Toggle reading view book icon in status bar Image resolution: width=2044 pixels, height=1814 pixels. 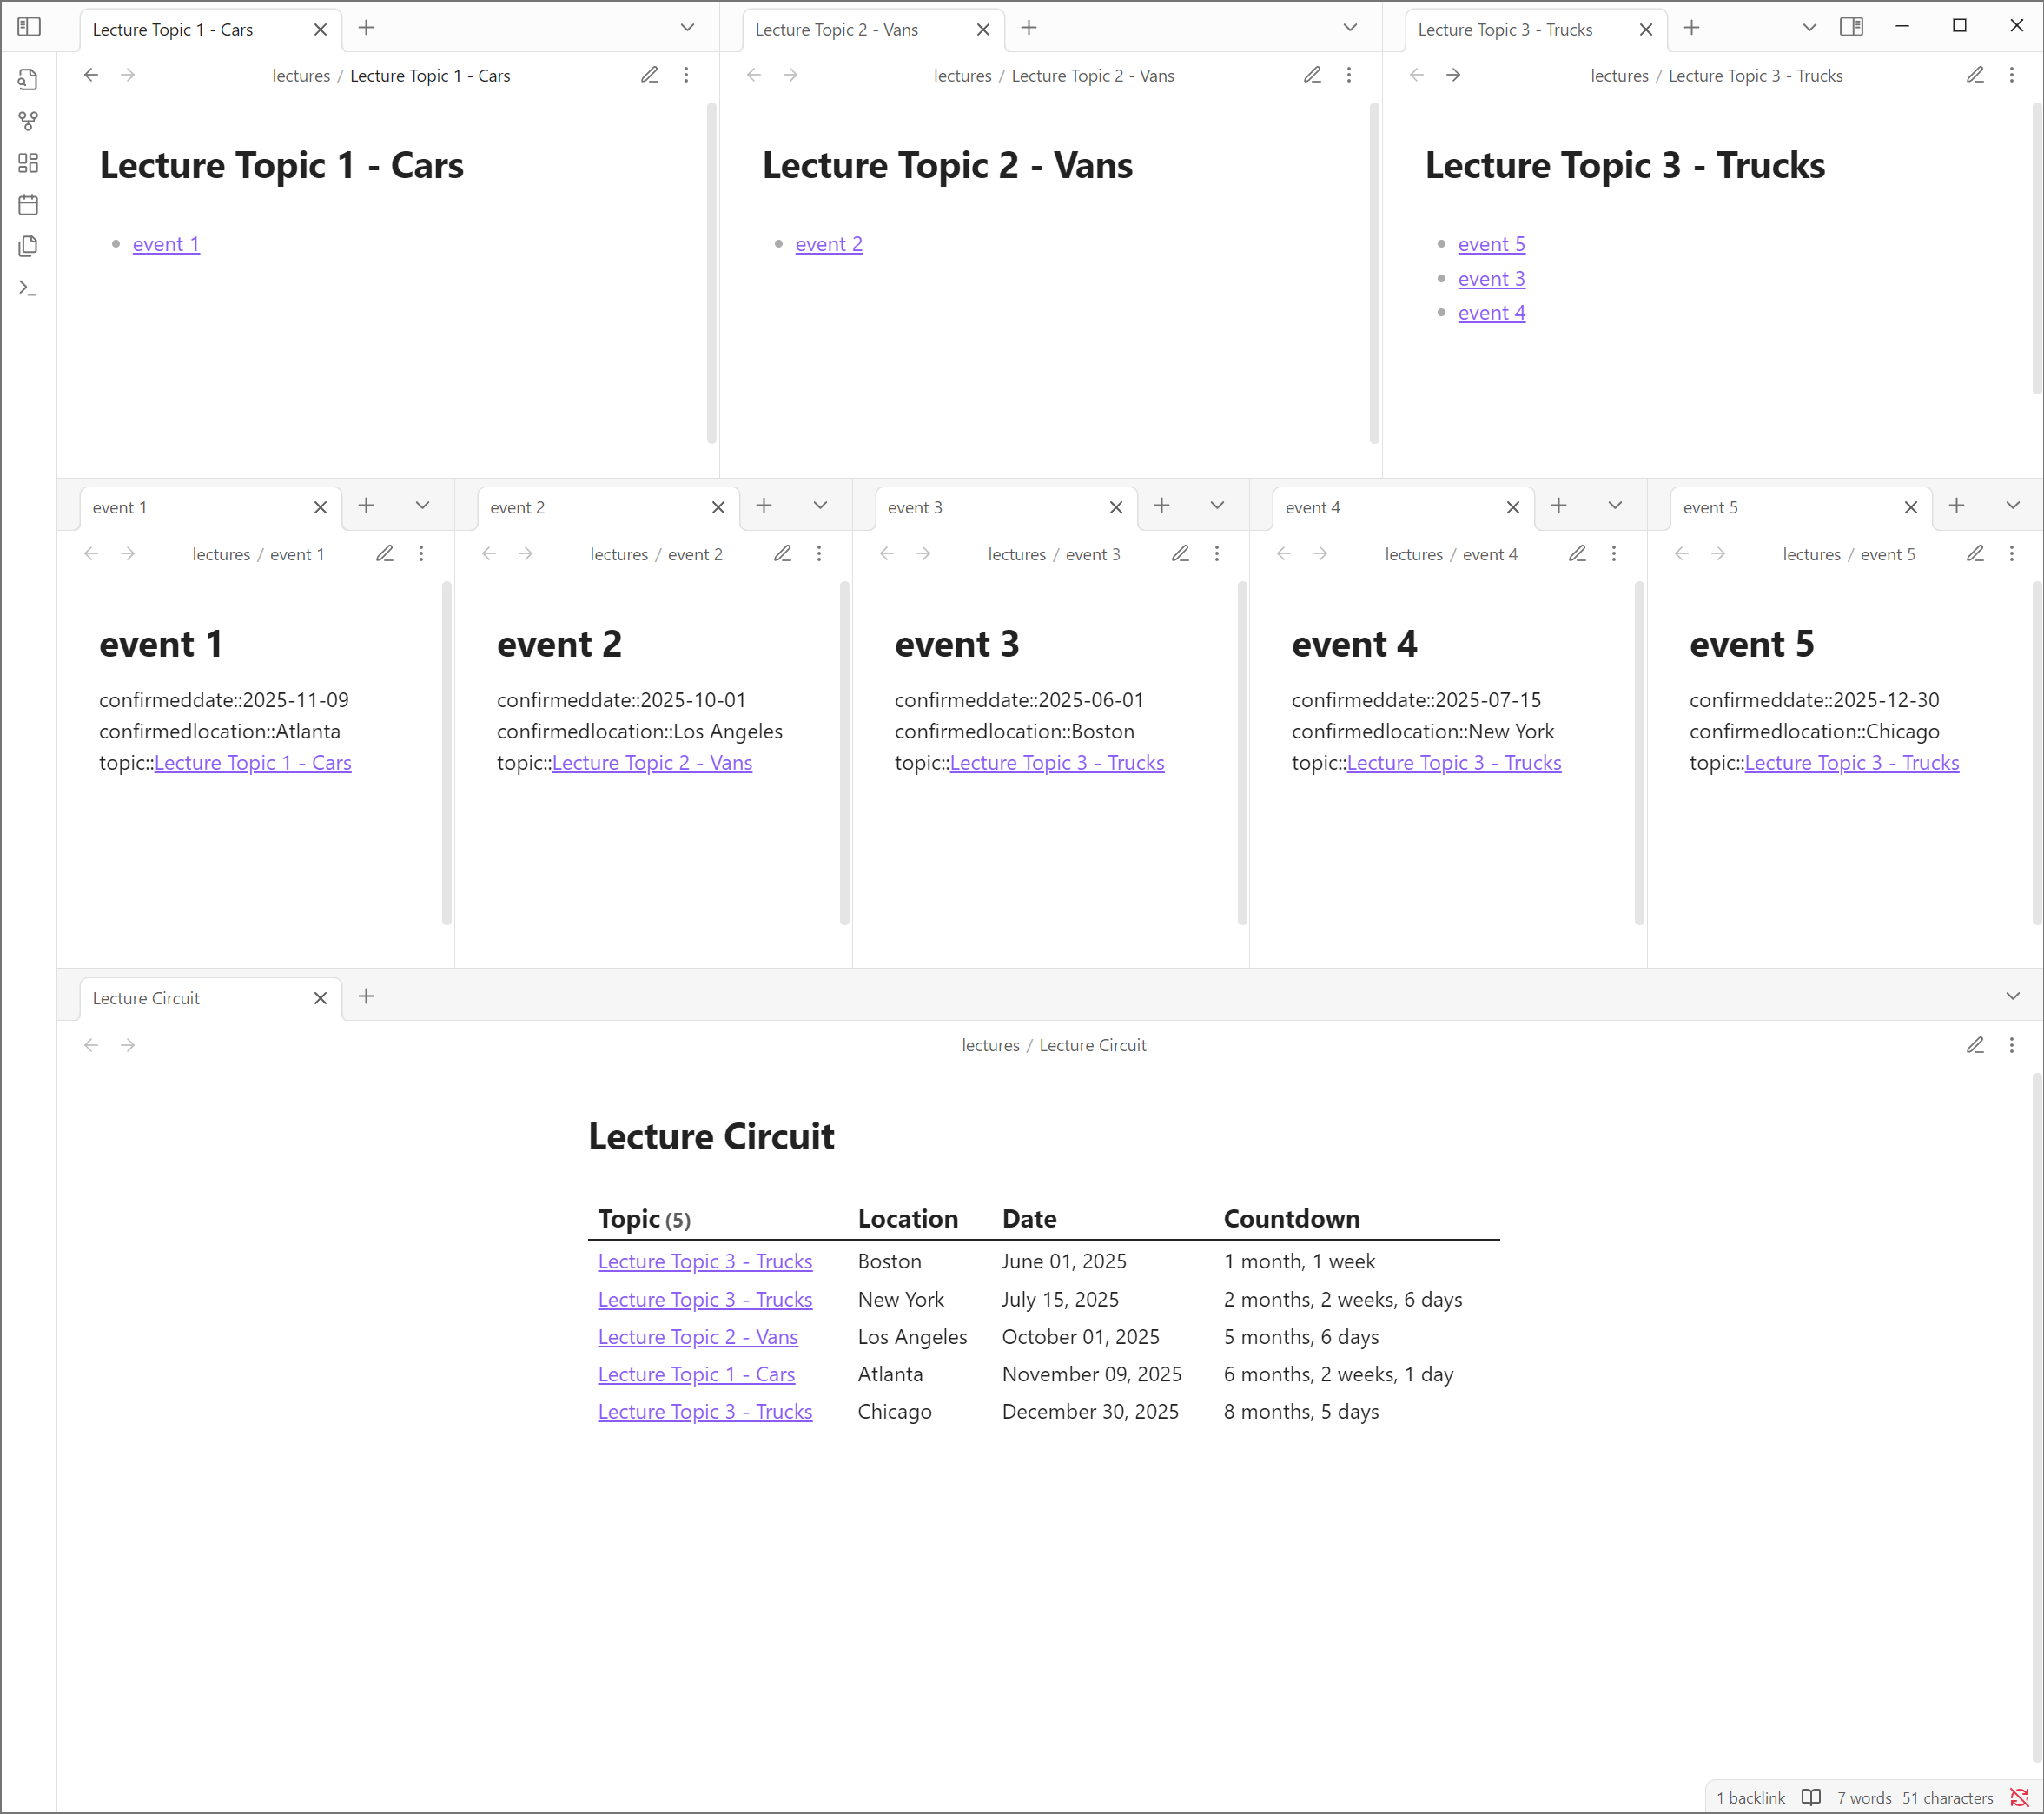[1811, 1798]
